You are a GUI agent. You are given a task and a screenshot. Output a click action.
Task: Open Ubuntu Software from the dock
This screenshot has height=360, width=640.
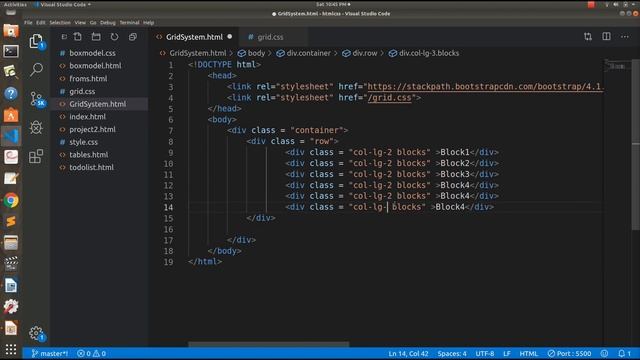(11, 115)
